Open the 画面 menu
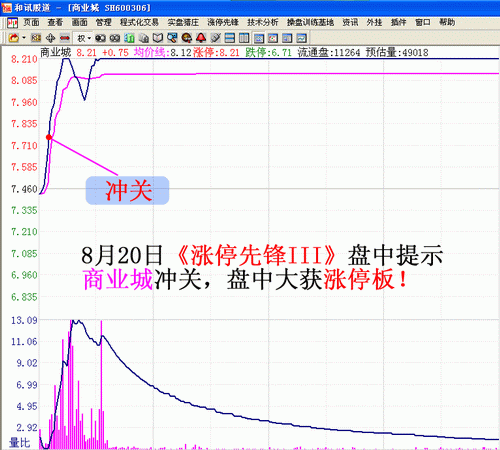The width and height of the screenshot is (500, 450). click(79, 22)
